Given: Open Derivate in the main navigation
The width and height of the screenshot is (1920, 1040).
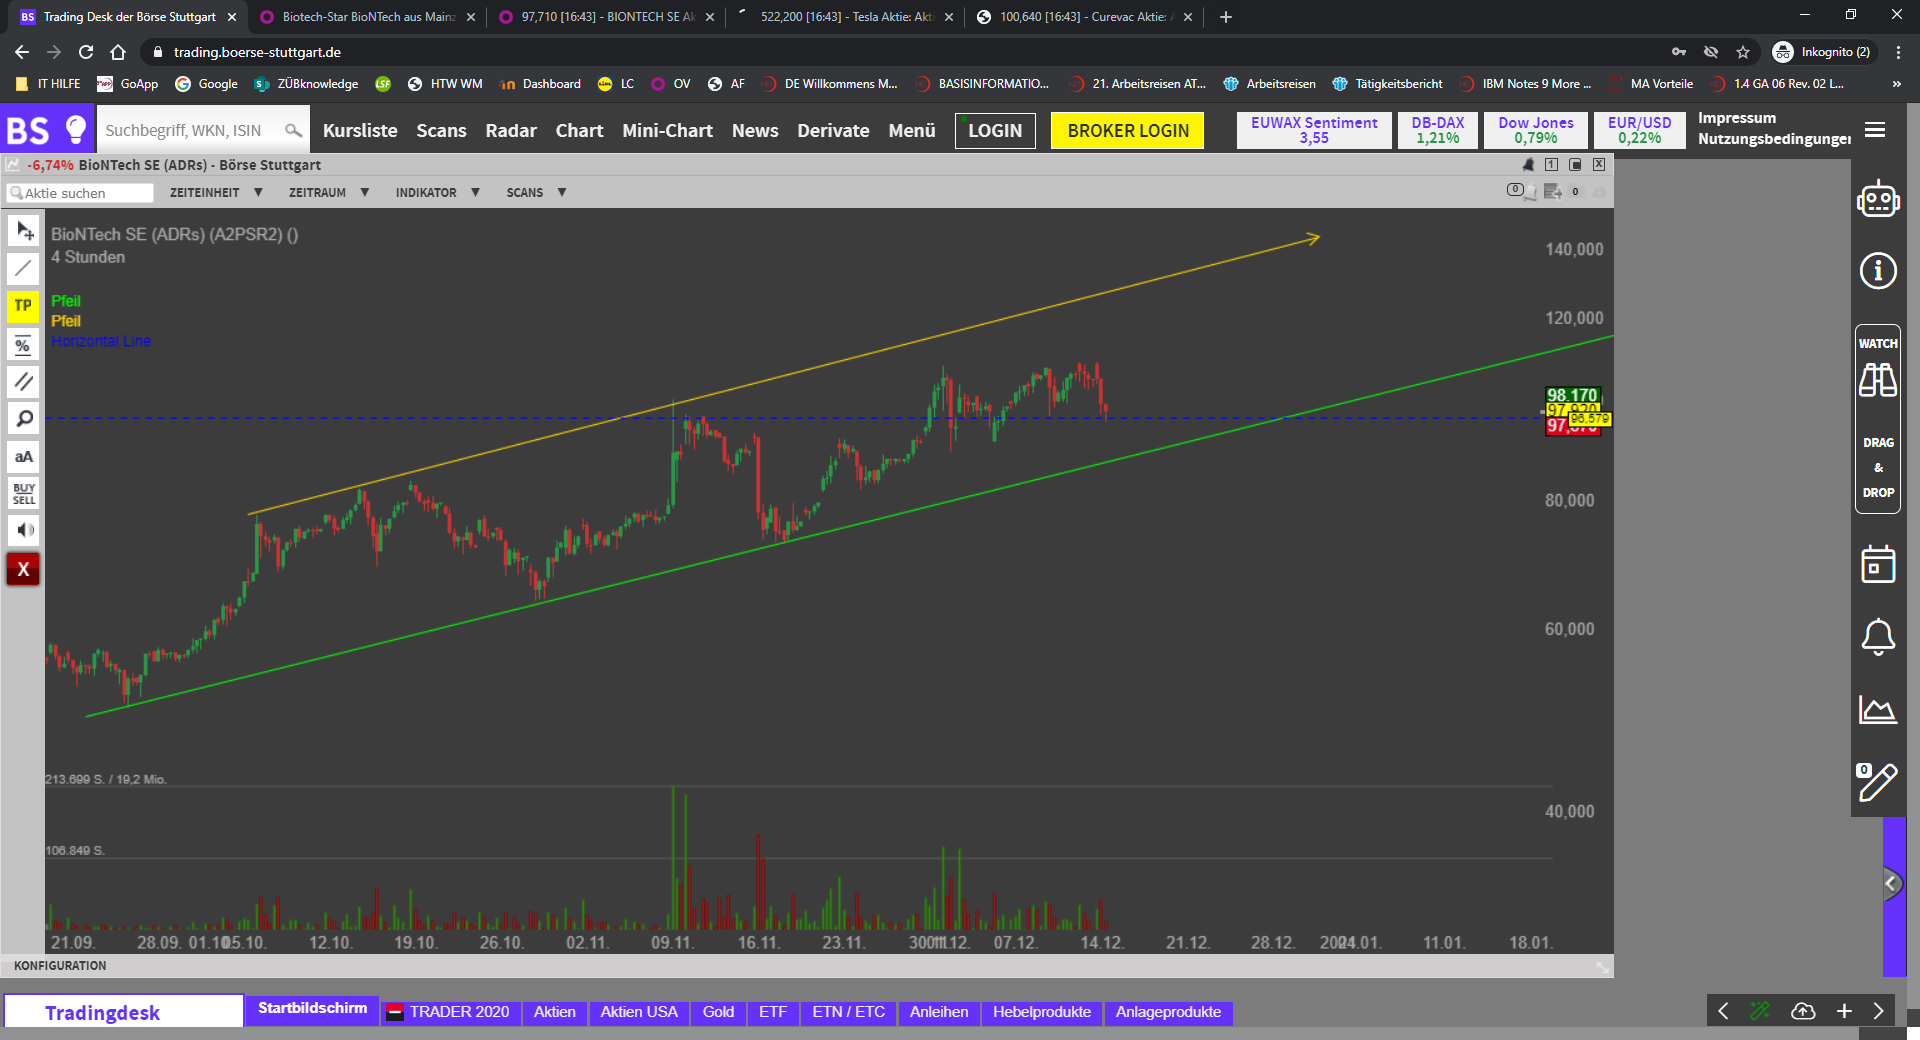Looking at the screenshot, I should point(833,130).
